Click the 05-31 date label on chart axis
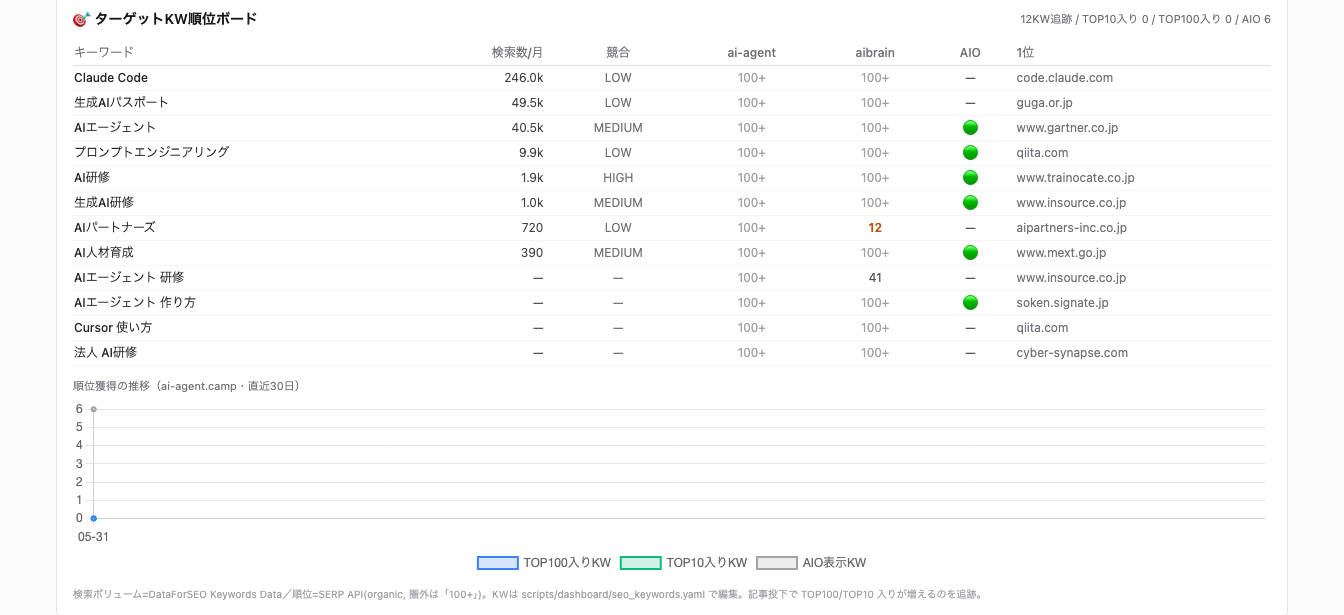This screenshot has width=1344, height=615. [x=93, y=537]
